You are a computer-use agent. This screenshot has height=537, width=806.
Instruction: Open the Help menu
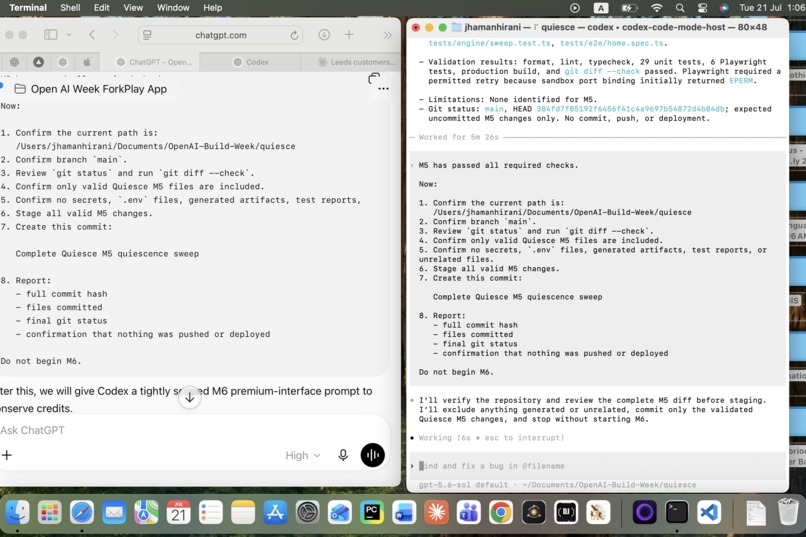[212, 8]
